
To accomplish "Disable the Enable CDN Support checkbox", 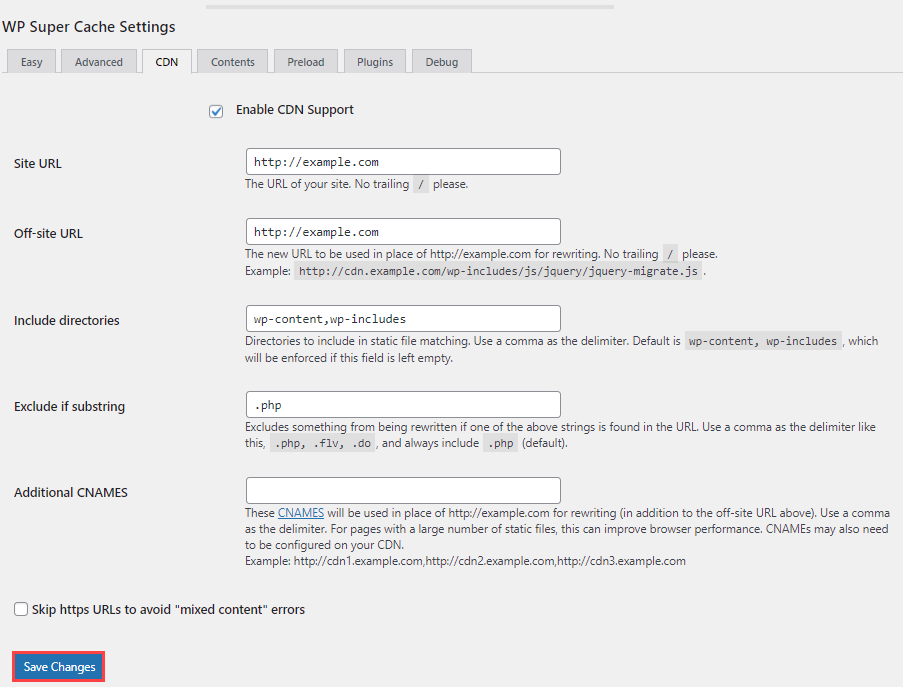I will [x=216, y=111].
